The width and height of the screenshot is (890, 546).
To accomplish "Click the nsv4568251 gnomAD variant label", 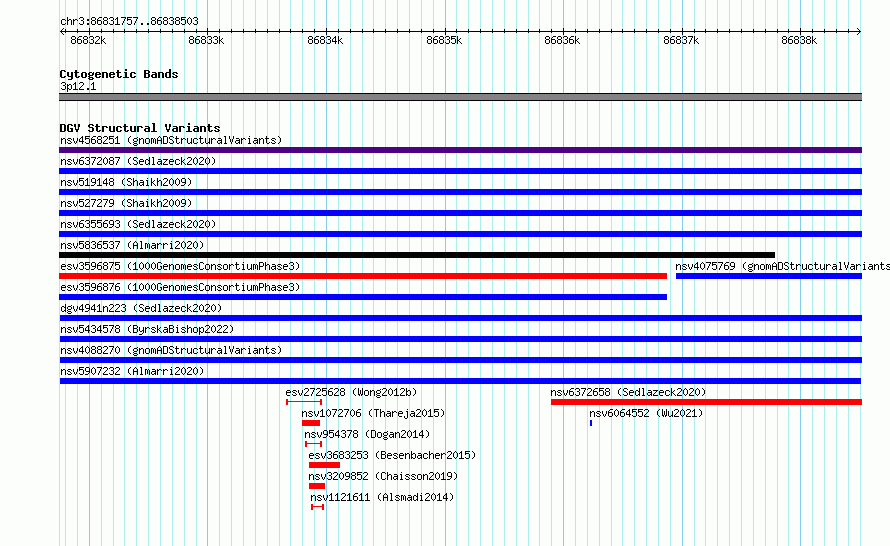I will coord(171,140).
